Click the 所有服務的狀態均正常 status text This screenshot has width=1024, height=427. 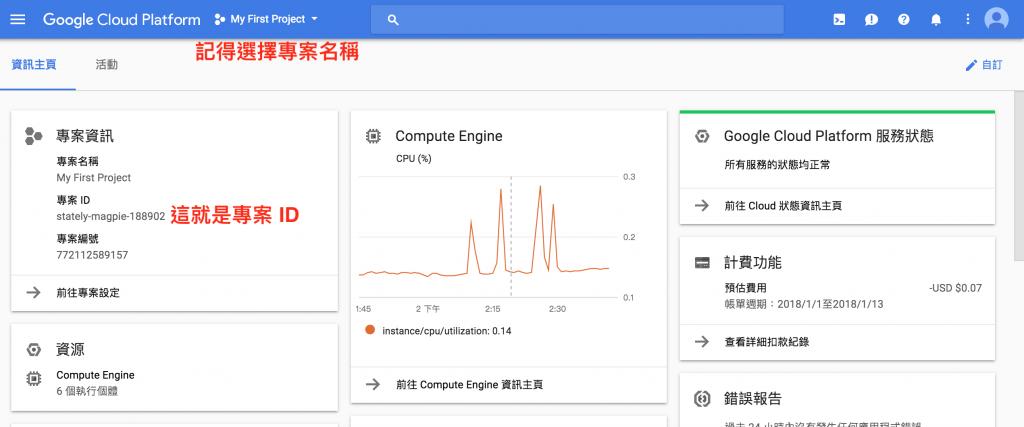coord(777,165)
